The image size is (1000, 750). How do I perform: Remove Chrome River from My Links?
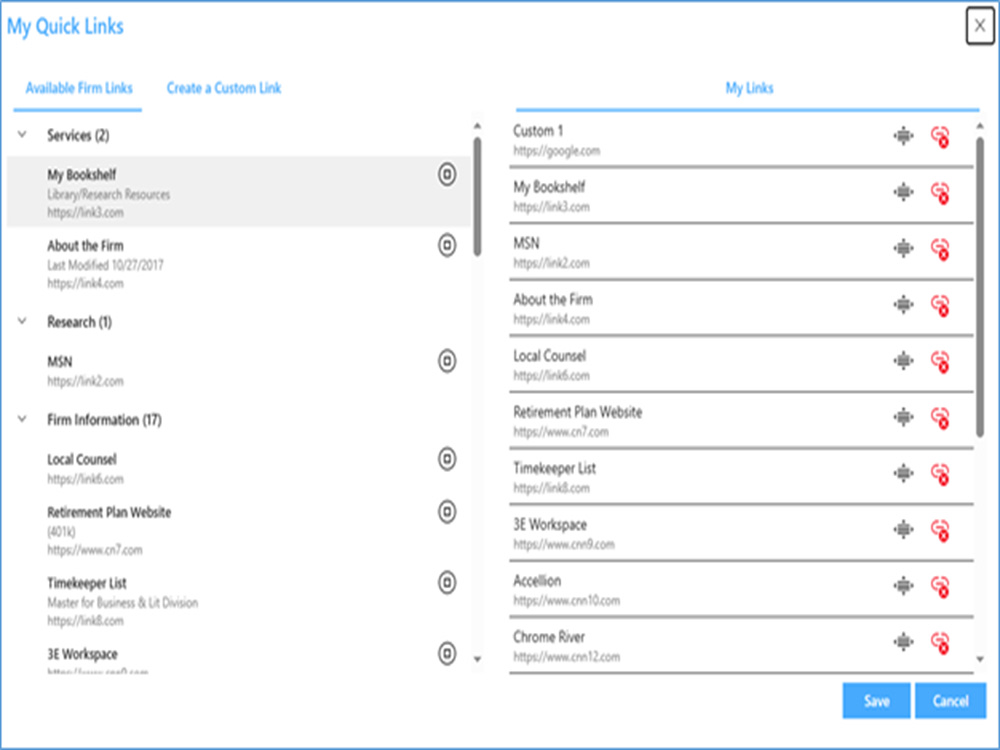click(941, 643)
